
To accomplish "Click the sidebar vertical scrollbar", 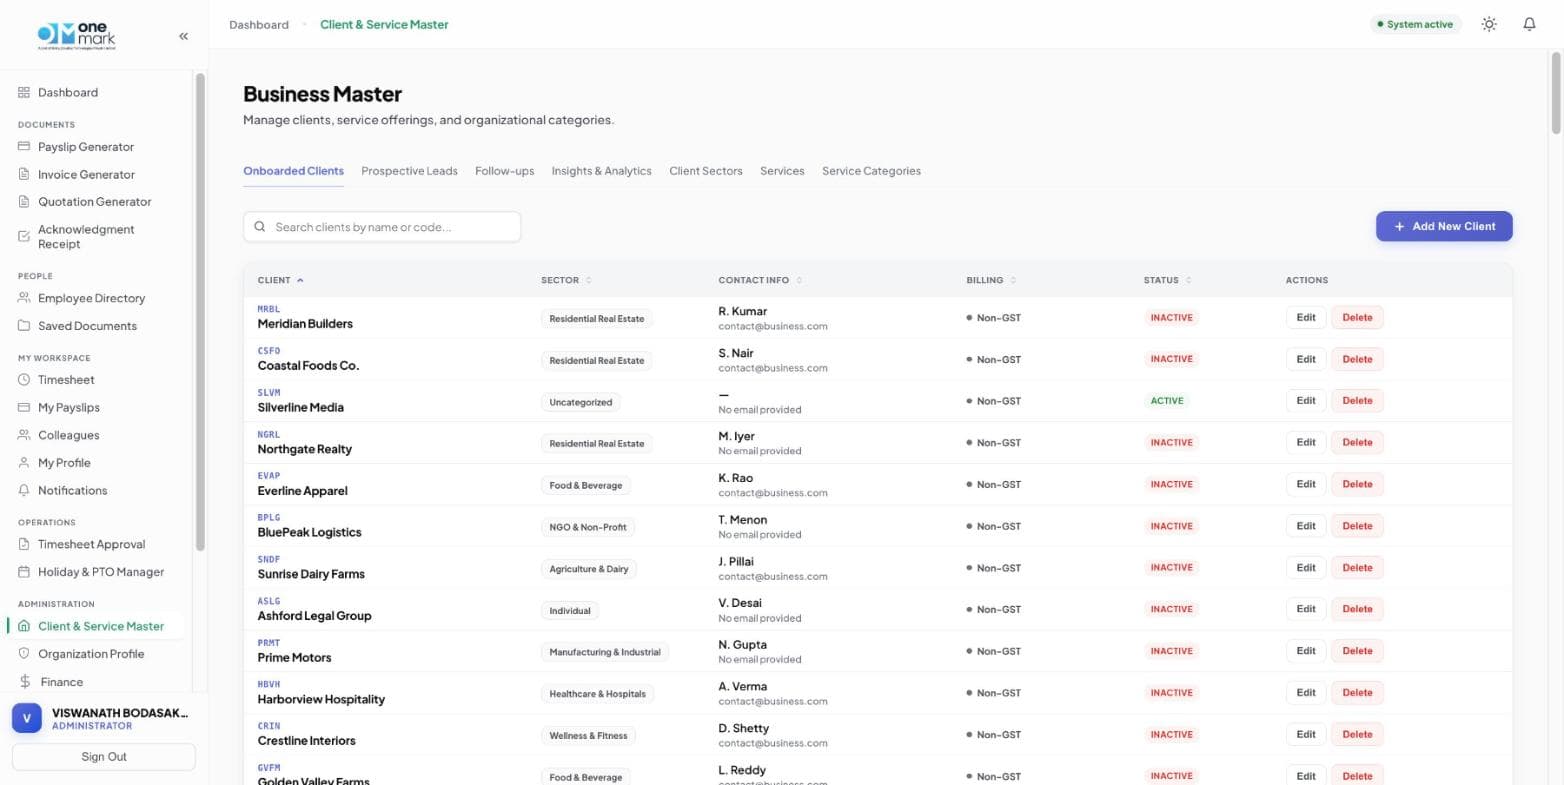I will click(200, 311).
